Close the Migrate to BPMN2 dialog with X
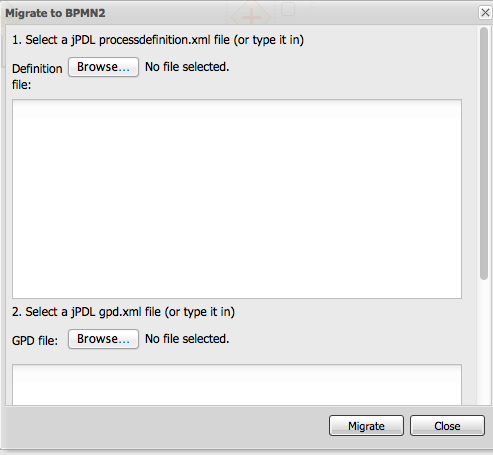Screen dimensions: 493x455 tap(485, 13)
